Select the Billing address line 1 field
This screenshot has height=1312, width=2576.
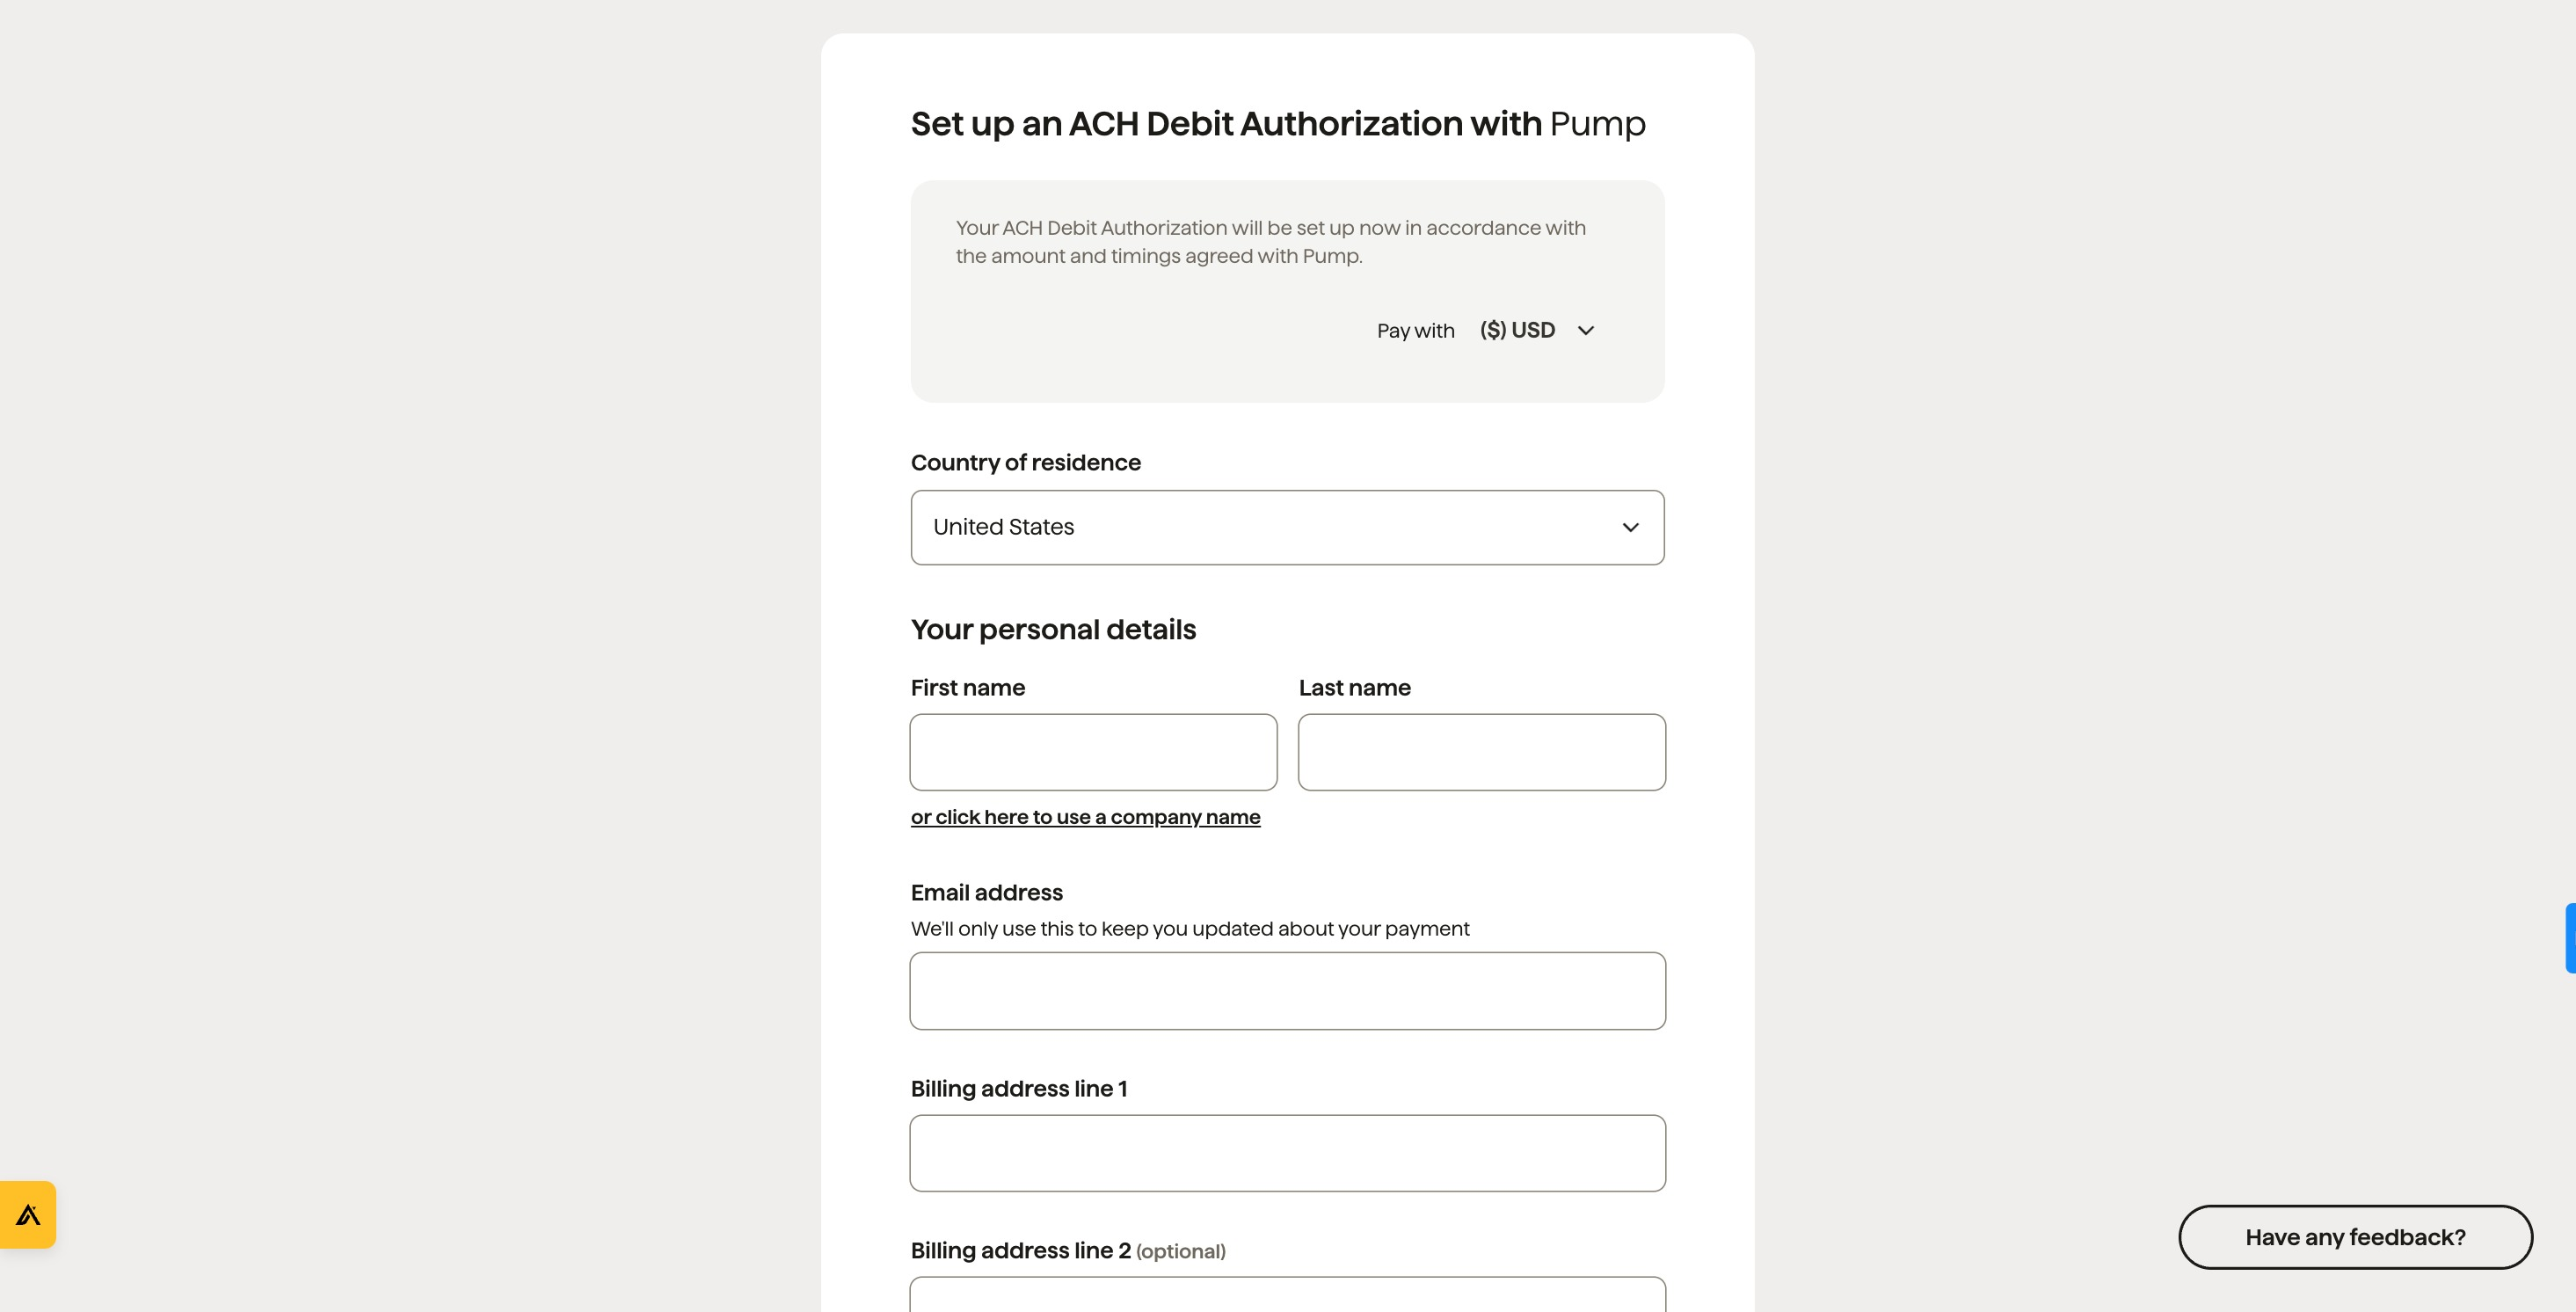click(x=1287, y=1153)
